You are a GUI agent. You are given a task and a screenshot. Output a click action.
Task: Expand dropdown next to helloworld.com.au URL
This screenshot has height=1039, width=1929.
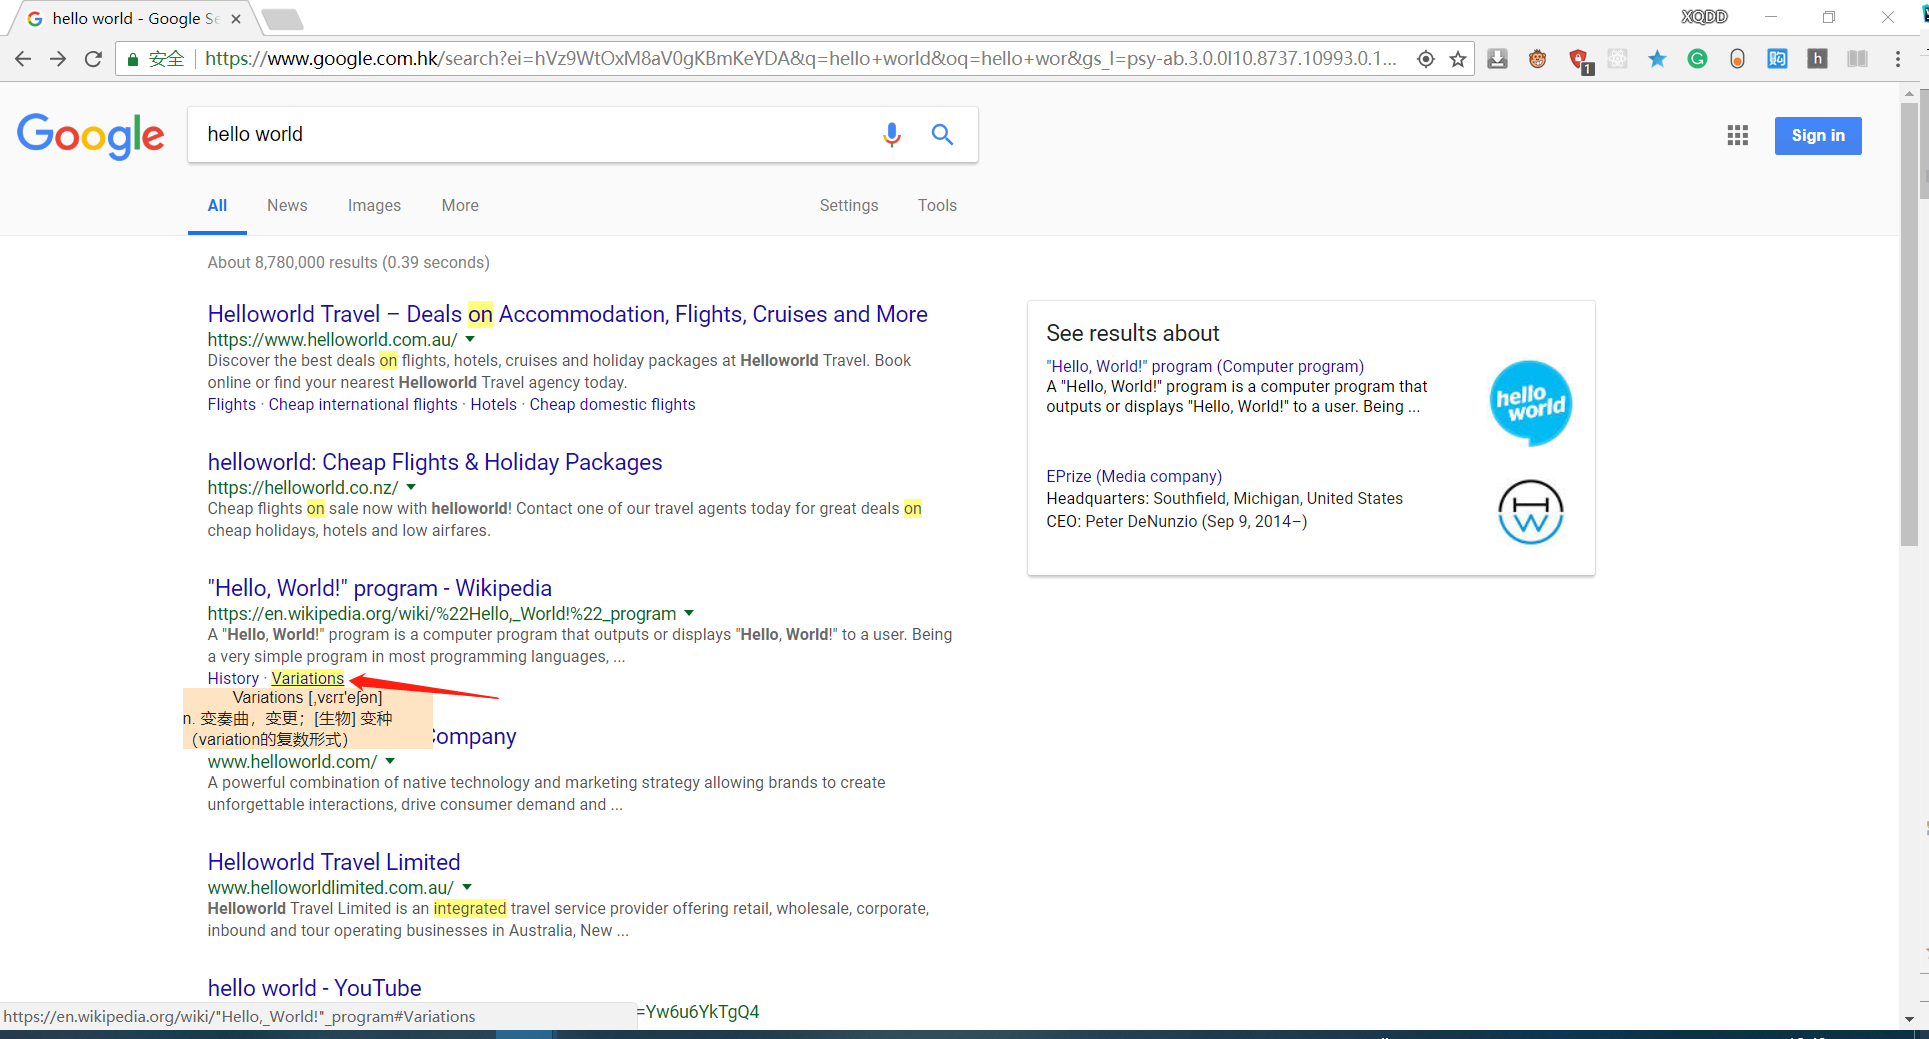(470, 339)
